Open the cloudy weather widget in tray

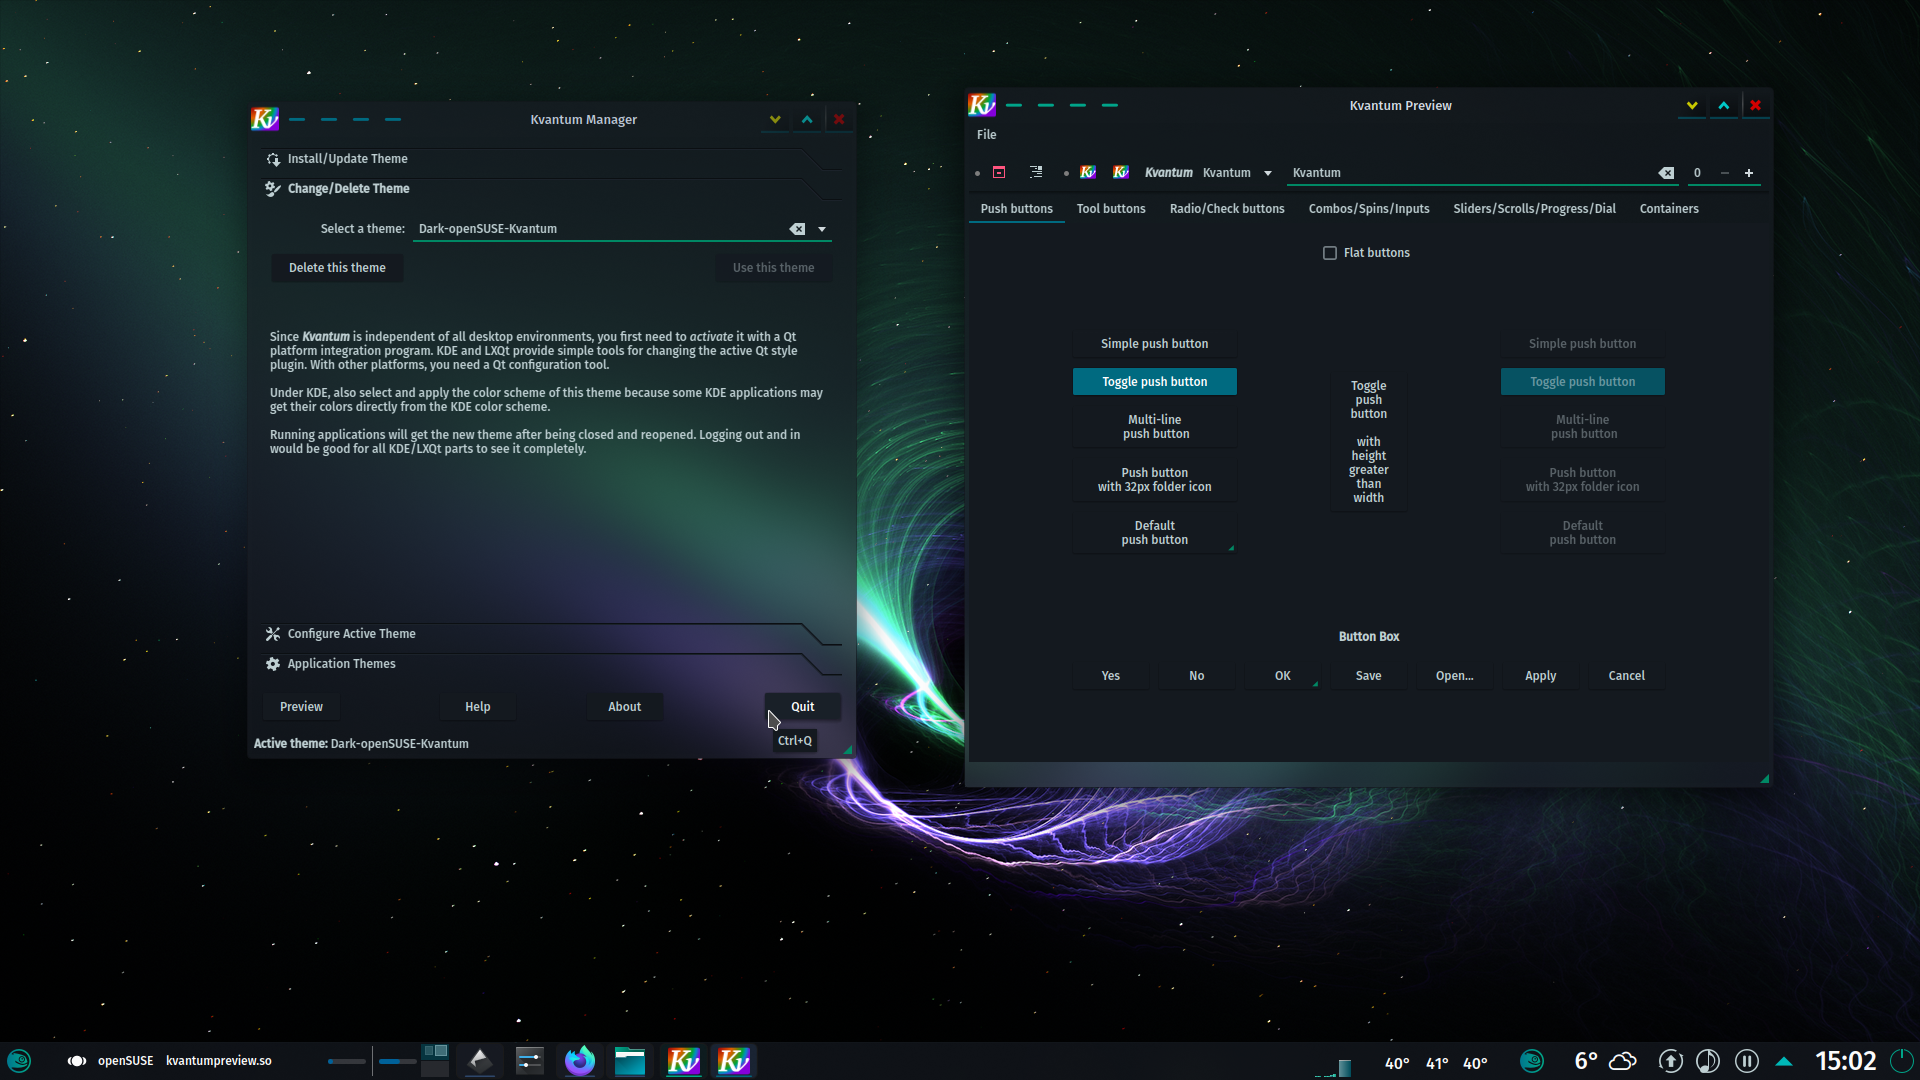pos(1623,1061)
